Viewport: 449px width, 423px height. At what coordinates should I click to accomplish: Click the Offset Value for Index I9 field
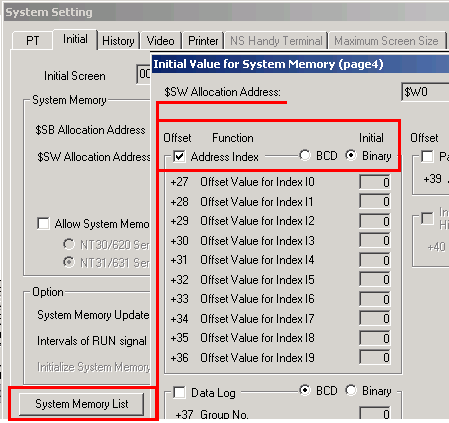coord(375,357)
